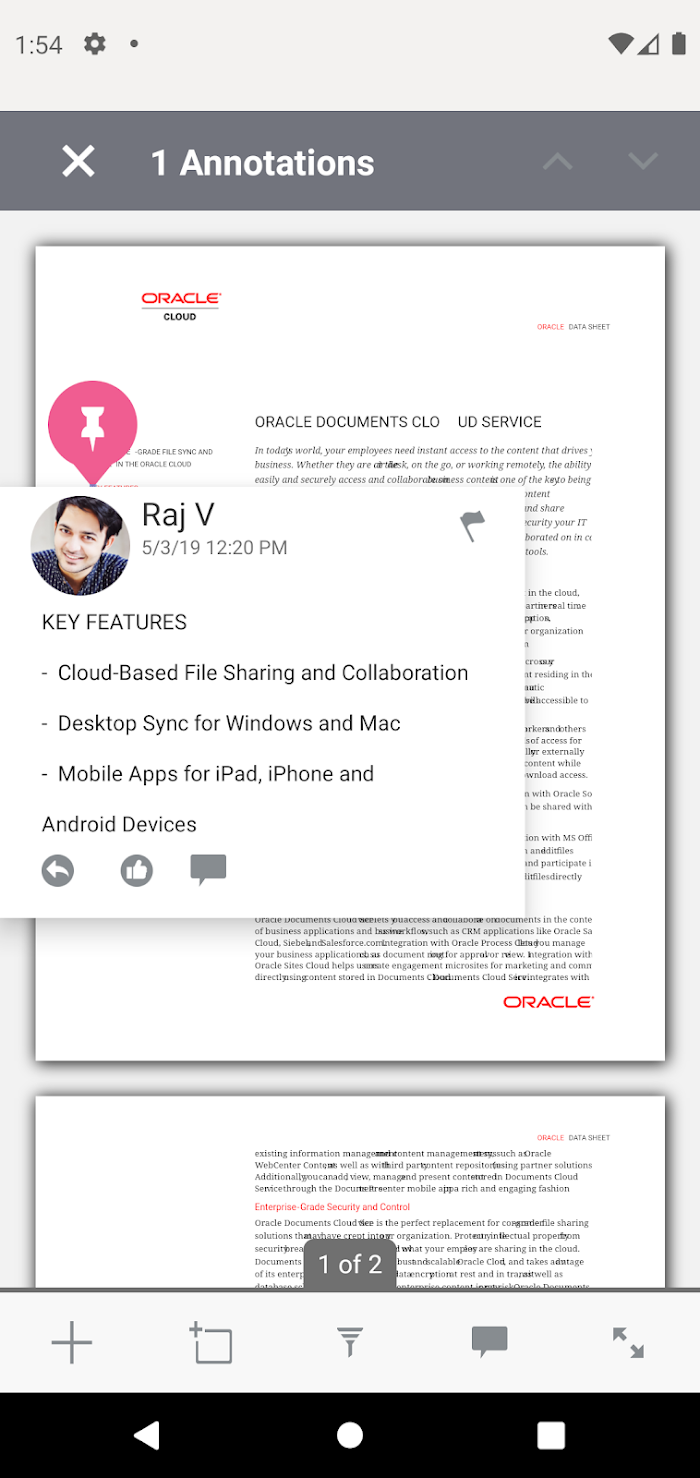Like the annotation with thumbs-up icon
The image size is (700, 1478).
point(137,871)
